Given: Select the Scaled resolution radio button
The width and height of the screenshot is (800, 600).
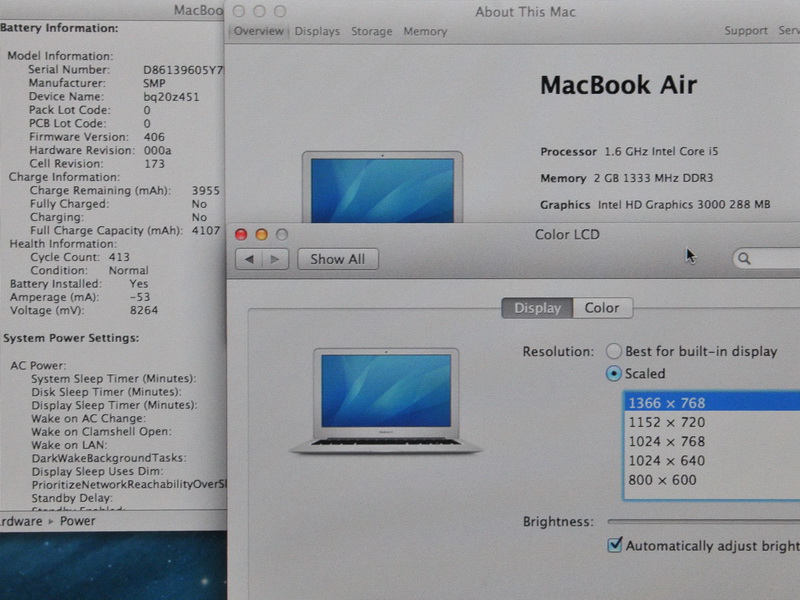Looking at the screenshot, I should point(614,373).
